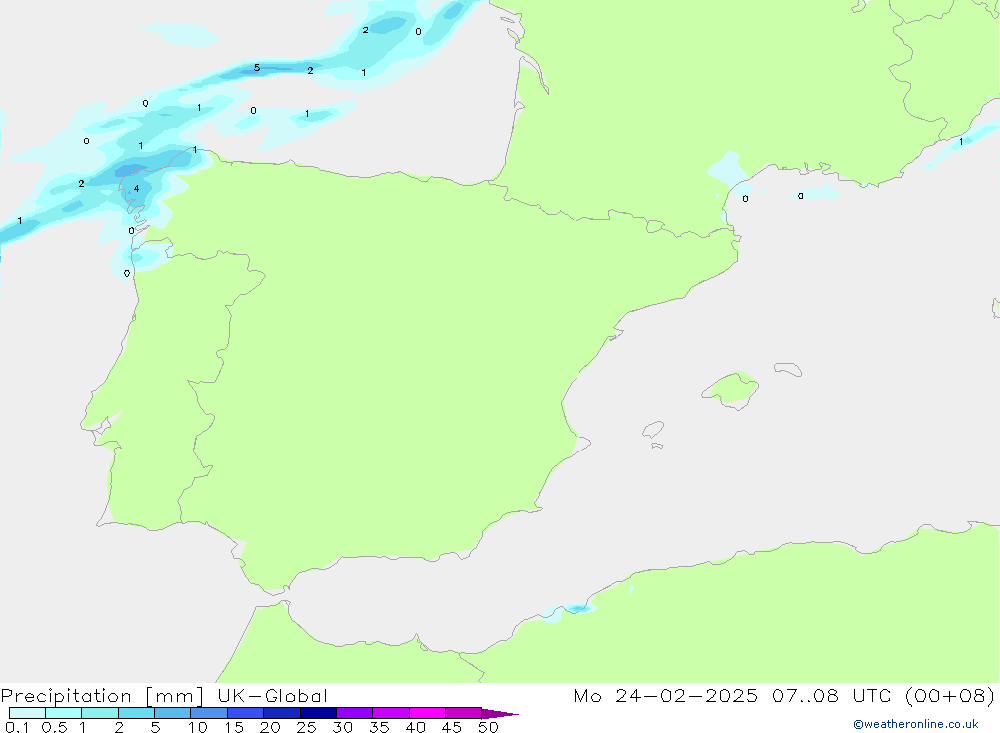Screen dimensions: 1000x733
Task: Click the legend arrow tip above 50 mm
Action: (500, 714)
